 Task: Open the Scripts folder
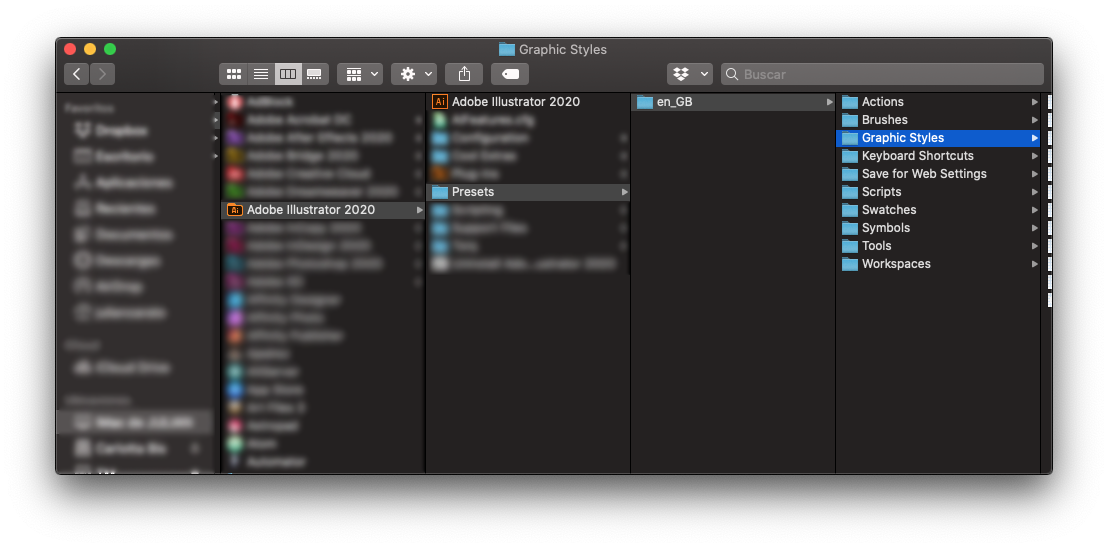coord(938,192)
